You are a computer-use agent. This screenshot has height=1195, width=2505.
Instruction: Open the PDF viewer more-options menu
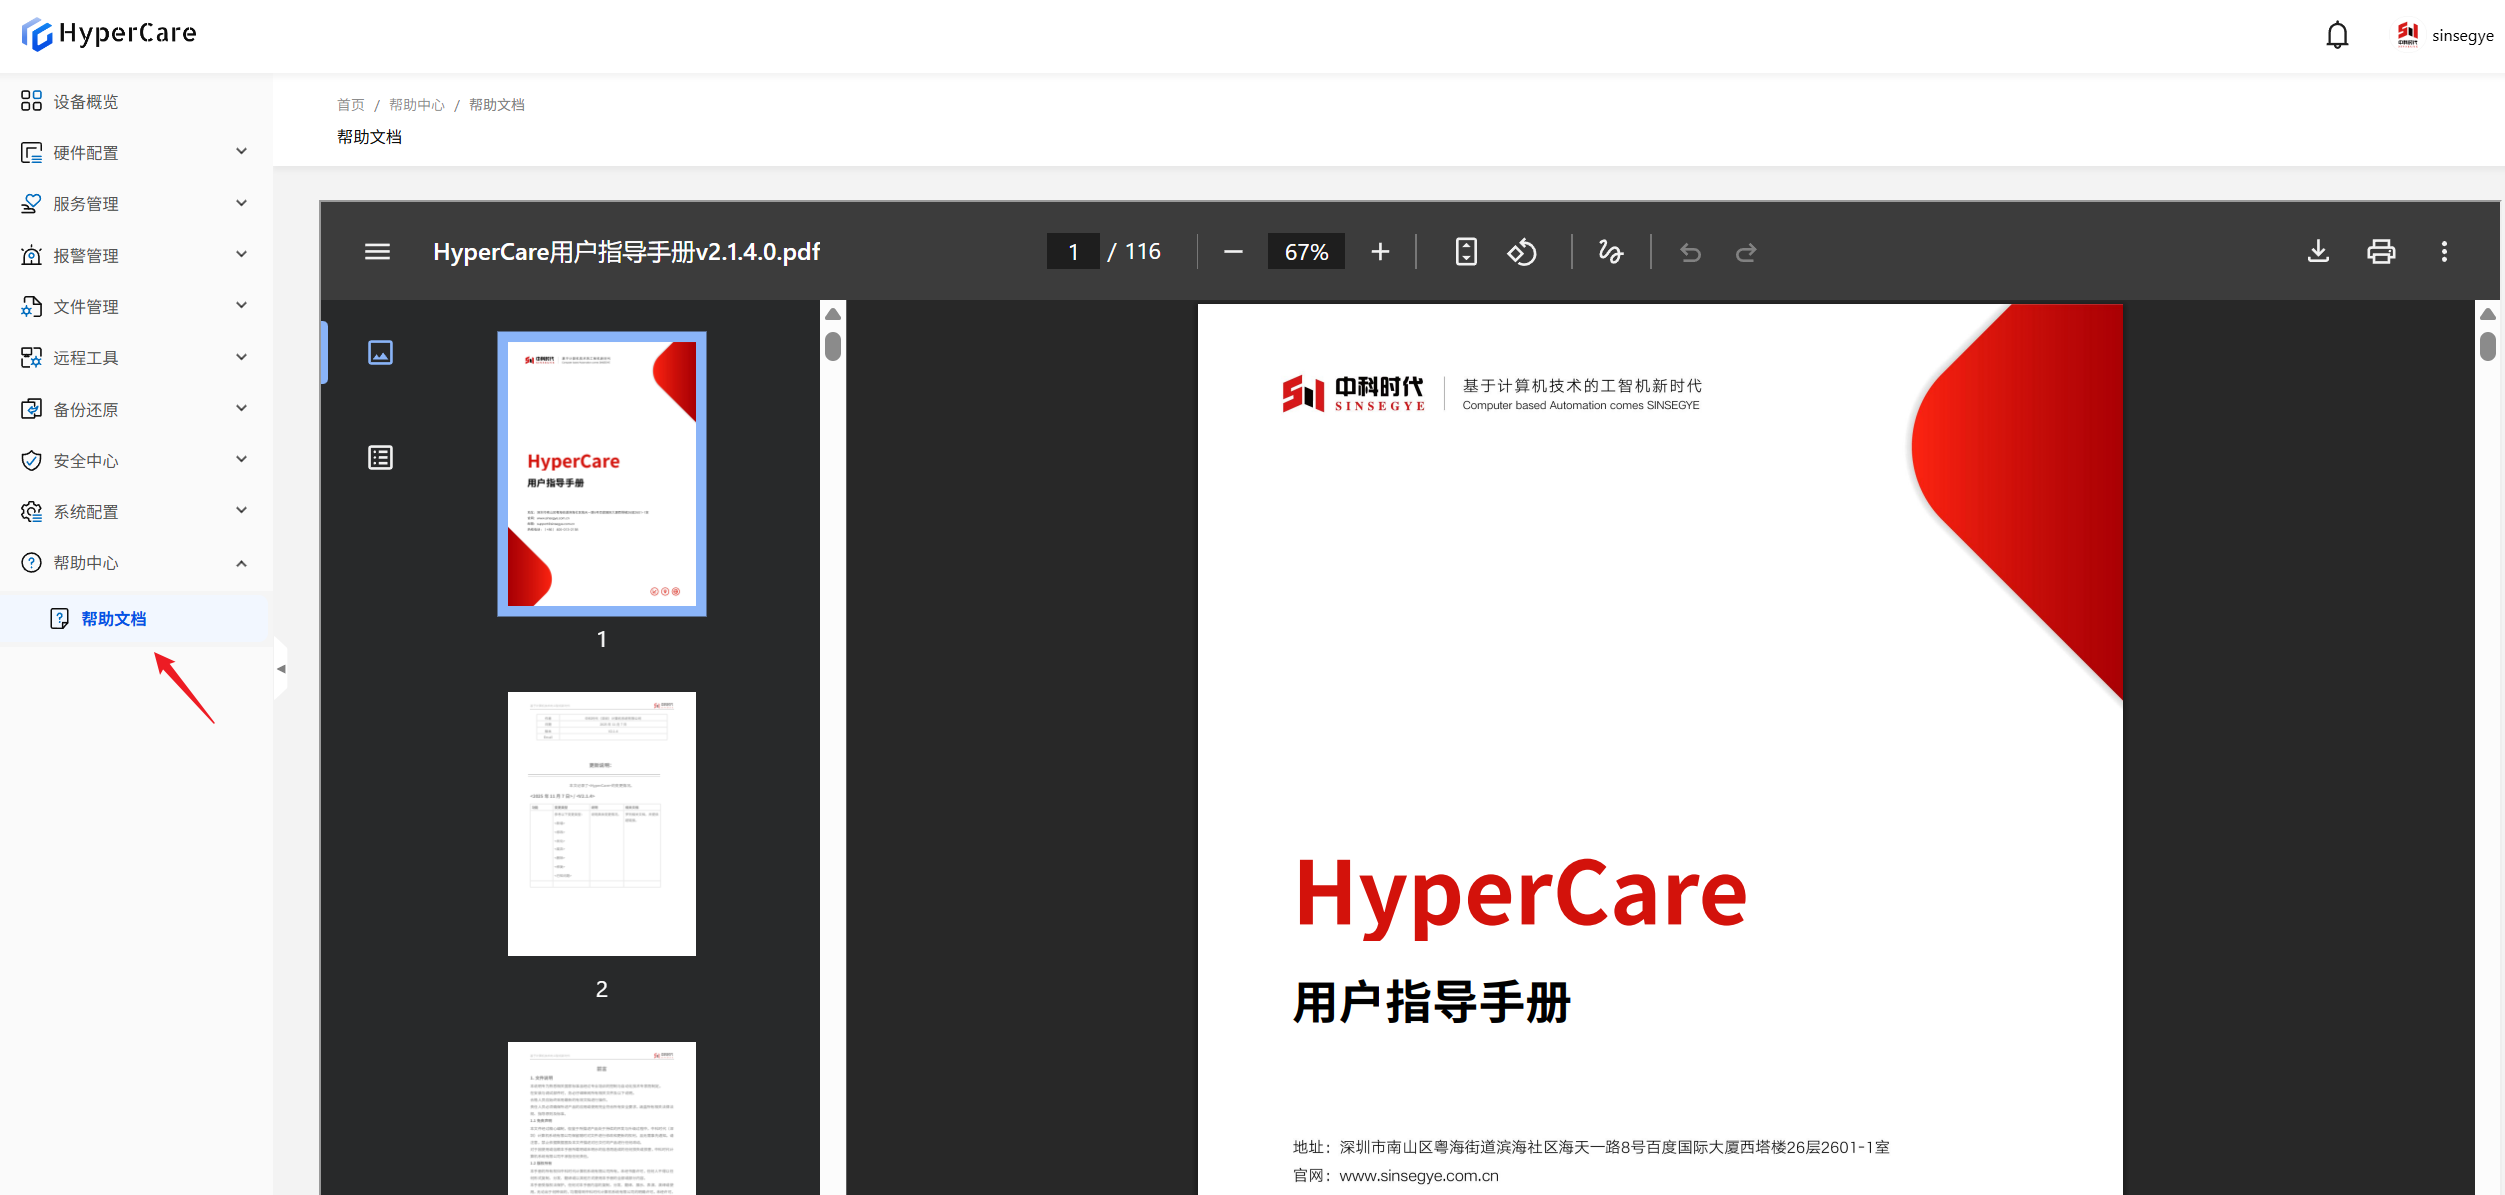[x=2444, y=252]
